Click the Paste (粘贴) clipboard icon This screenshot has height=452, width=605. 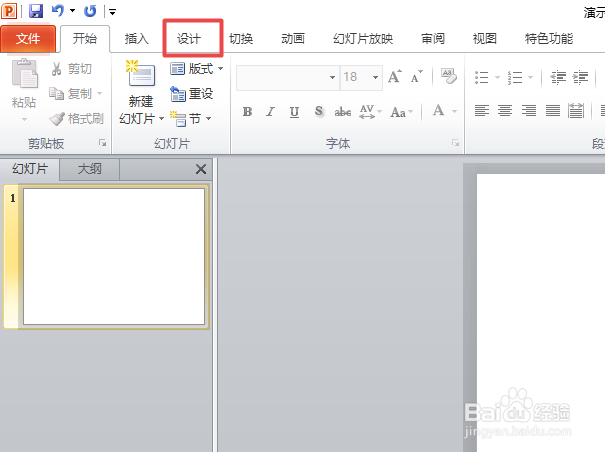point(24,73)
